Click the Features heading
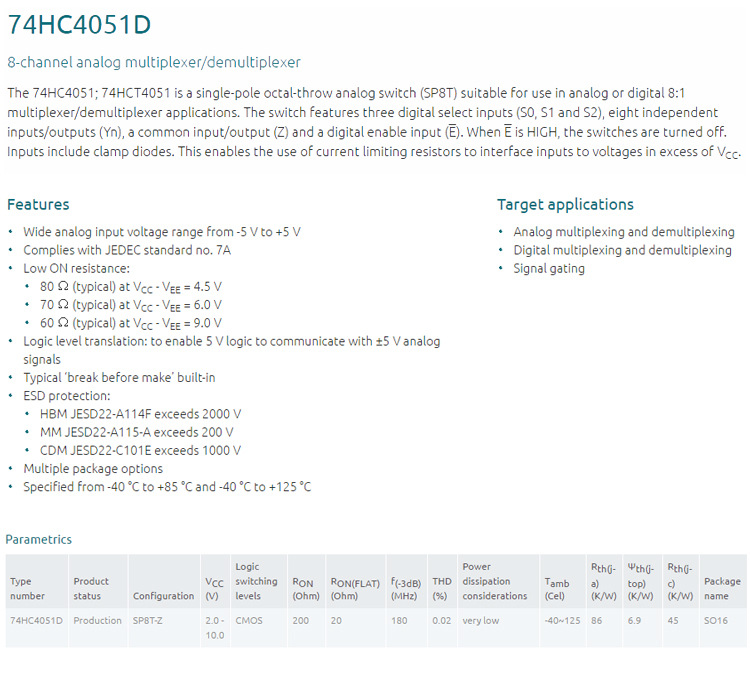This screenshot has width=750, height=700. pyautogui.click(x=38, y=204)
